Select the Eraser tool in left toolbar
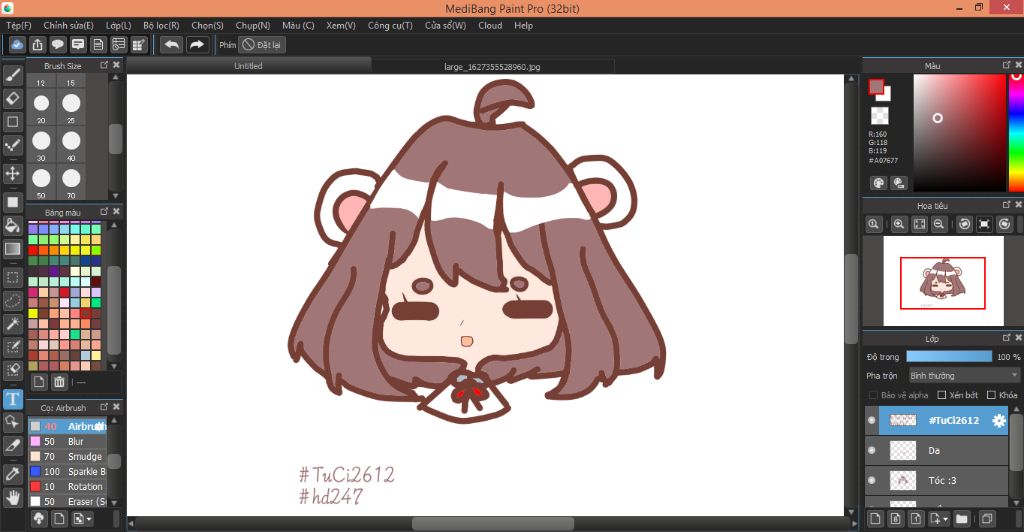1024x532 pixels. pos(12,99)
